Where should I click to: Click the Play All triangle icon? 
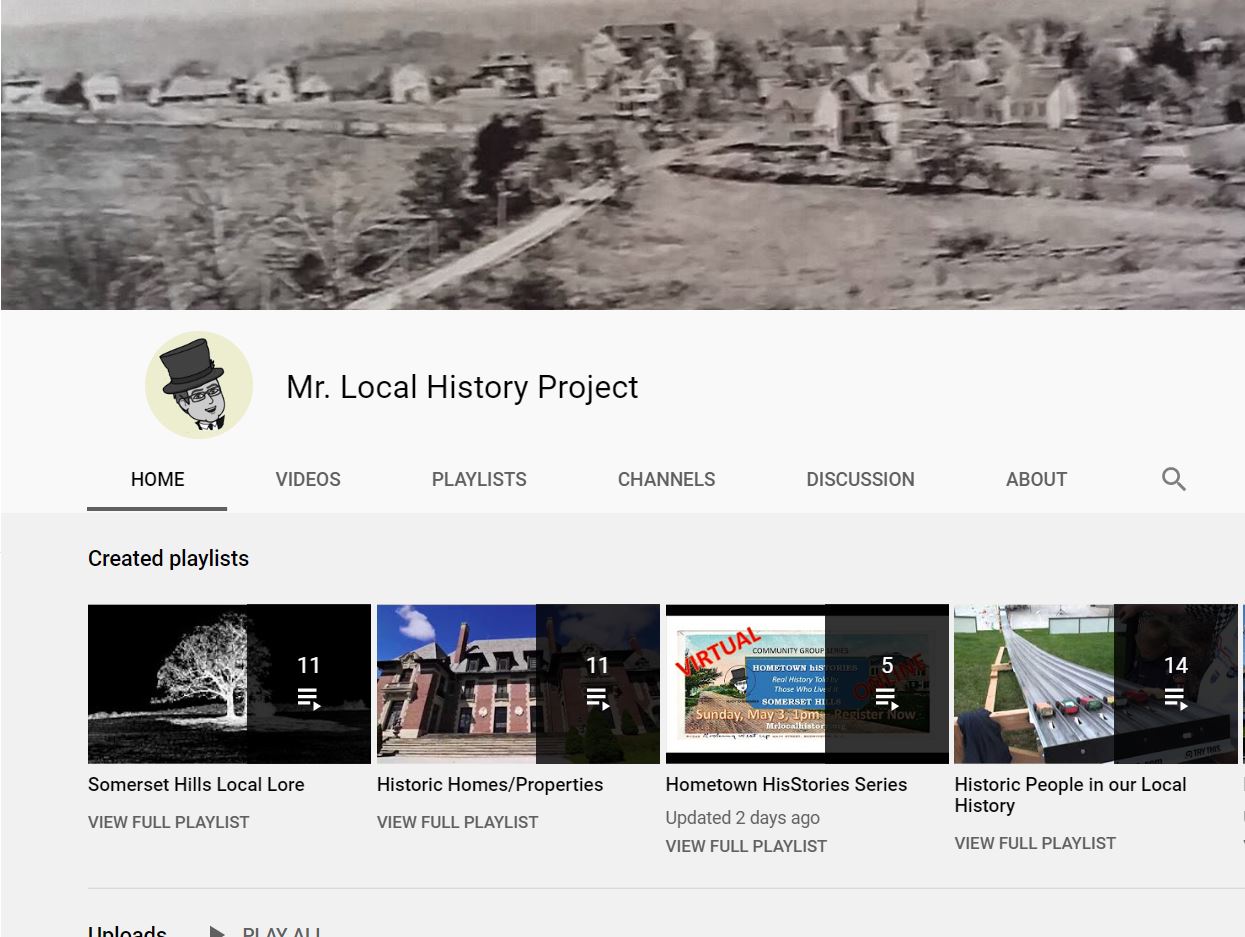click(x=218, y=931)
